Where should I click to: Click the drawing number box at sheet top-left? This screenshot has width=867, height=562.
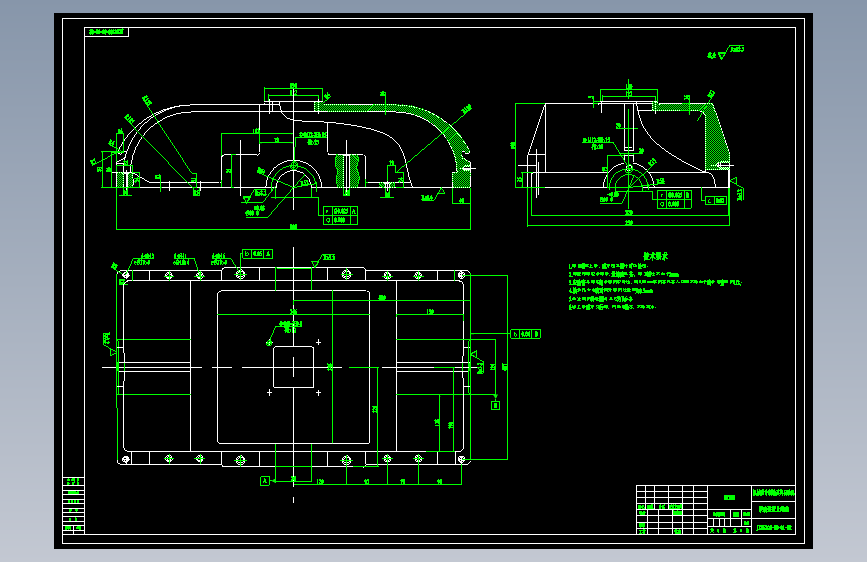tap(107, 32)
